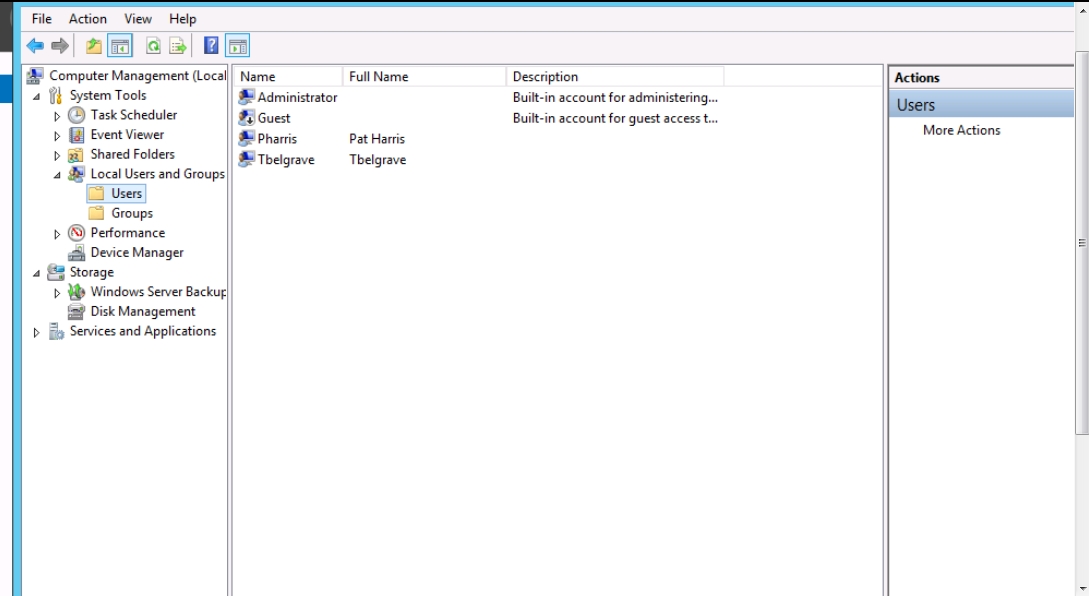
Task: Click the Shared Folders icon
Action: (x=76, y=155)
